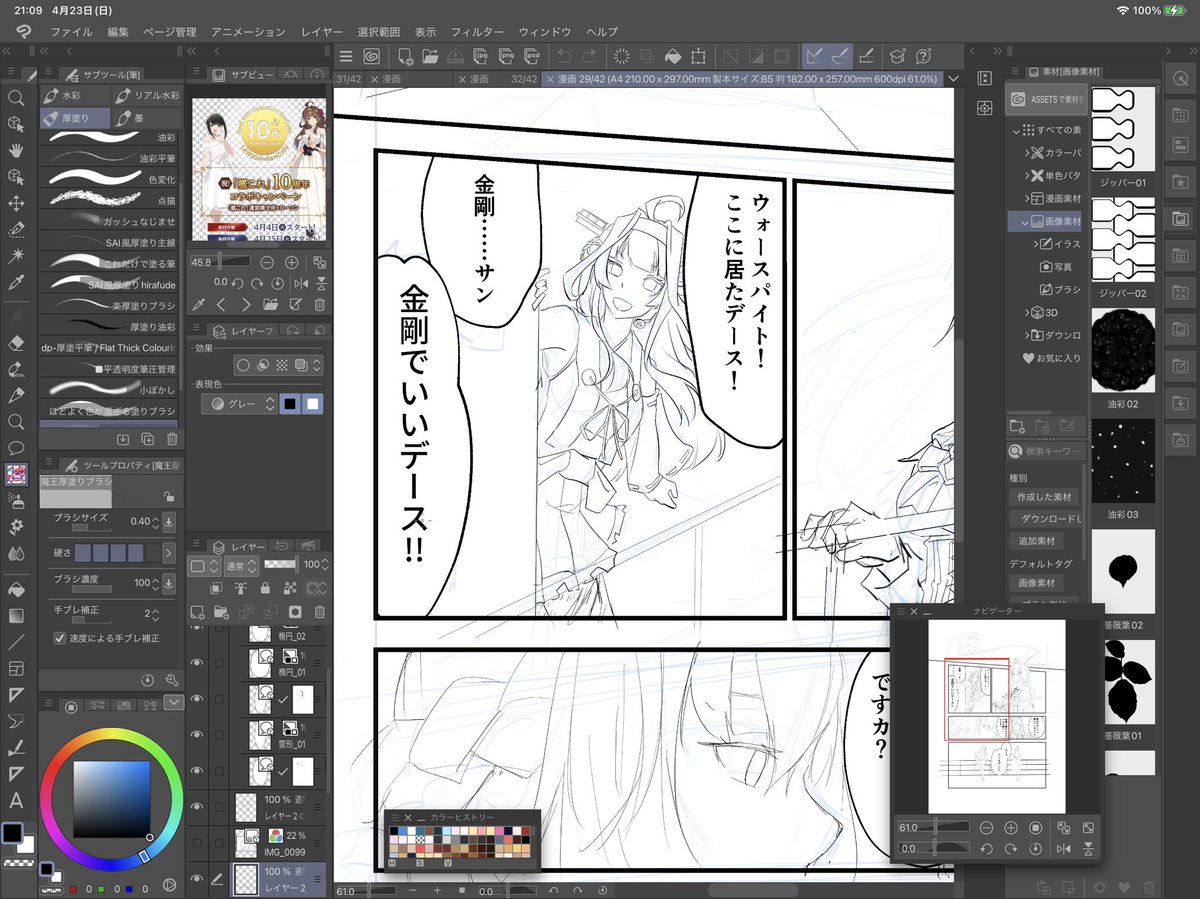Expand カラーパ folder in material tree
Viewport: 1200px width, 899px height.
(1028, 153)
